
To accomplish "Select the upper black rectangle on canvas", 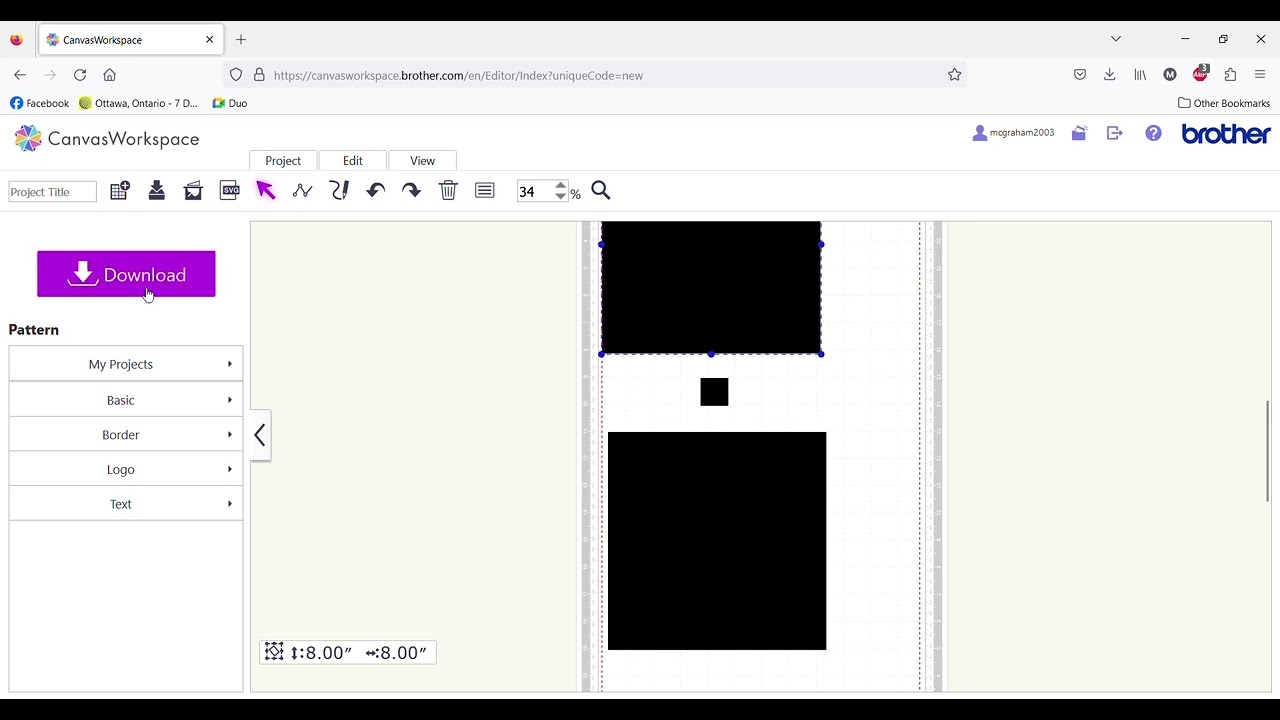I will coord(711,288).
